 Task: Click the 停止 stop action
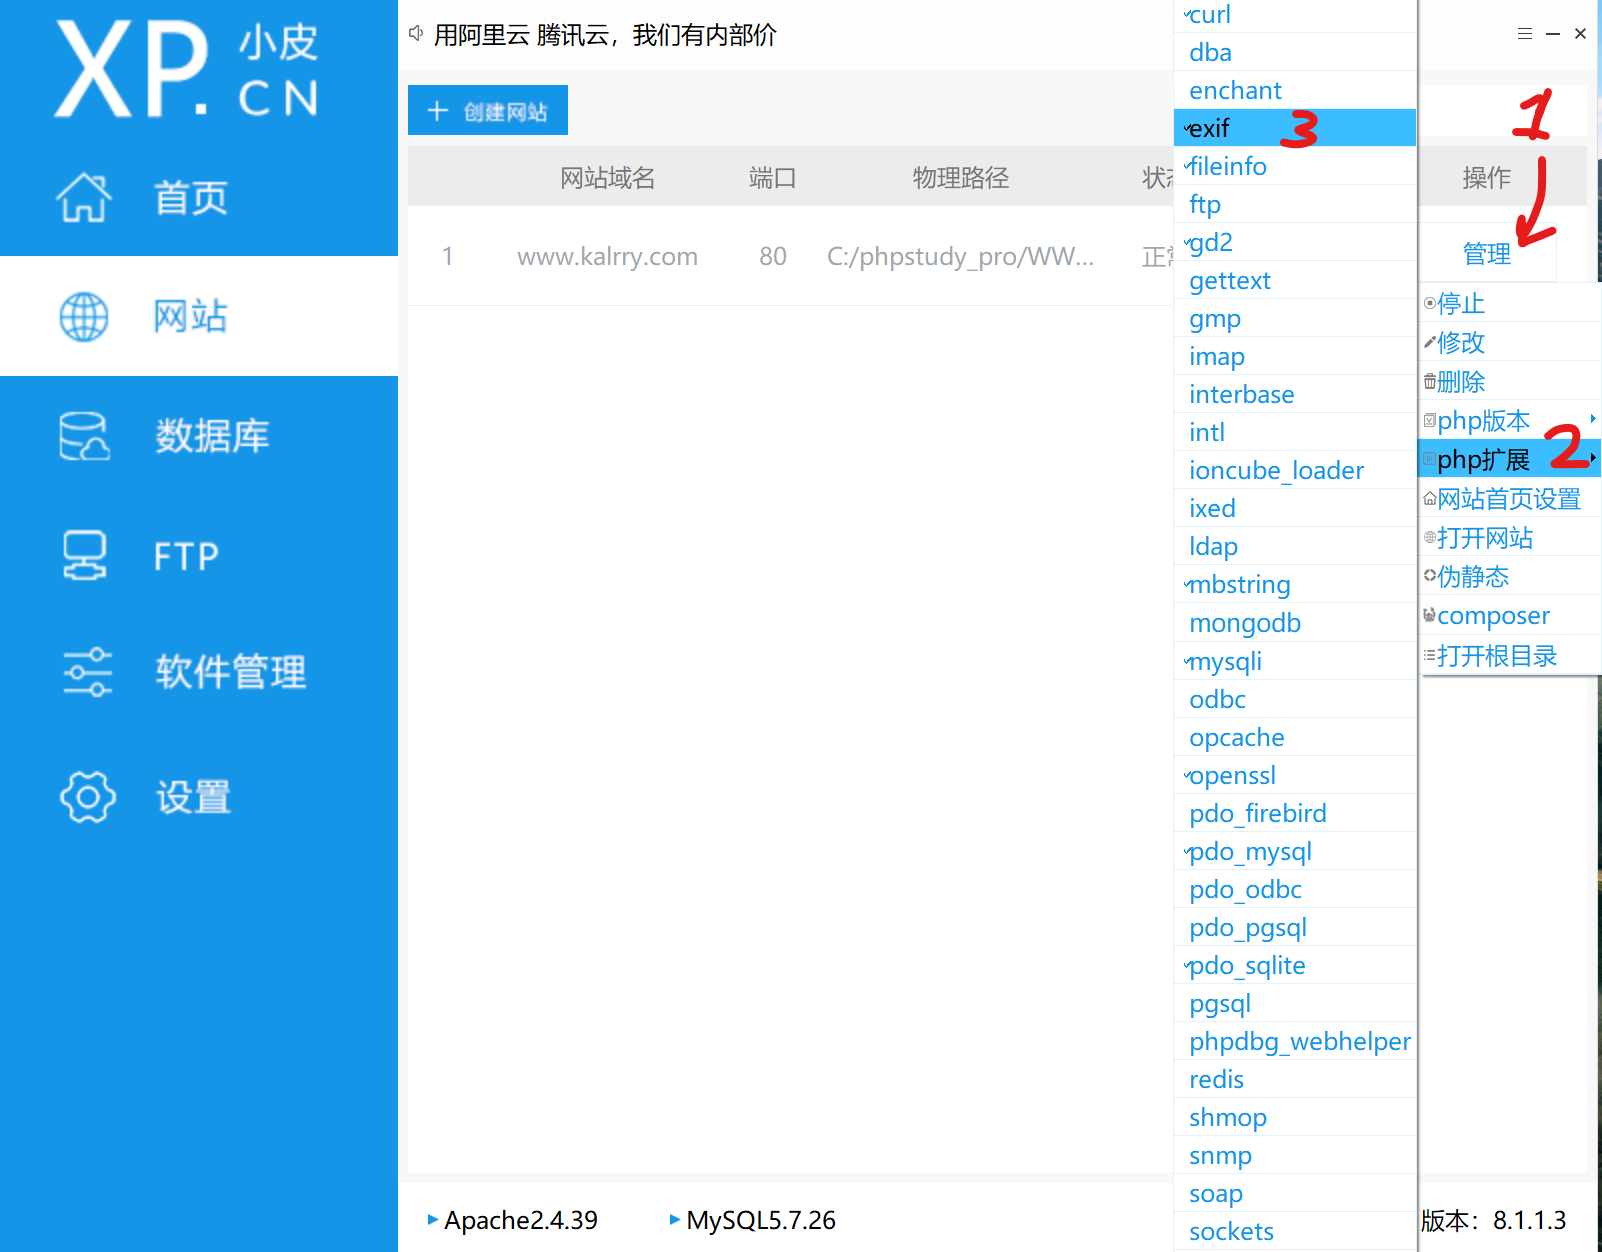coord(1461,303)
